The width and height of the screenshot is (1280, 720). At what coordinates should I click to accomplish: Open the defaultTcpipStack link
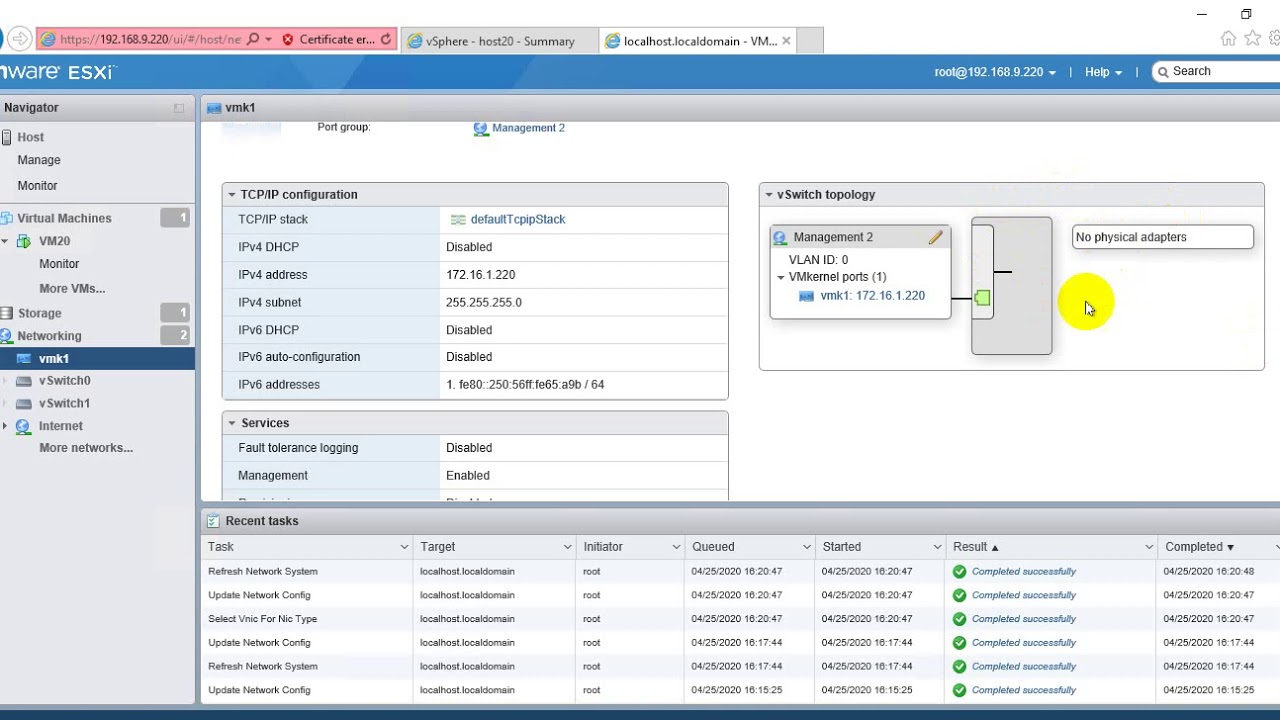pyautogui.click(x=518, y=219)
